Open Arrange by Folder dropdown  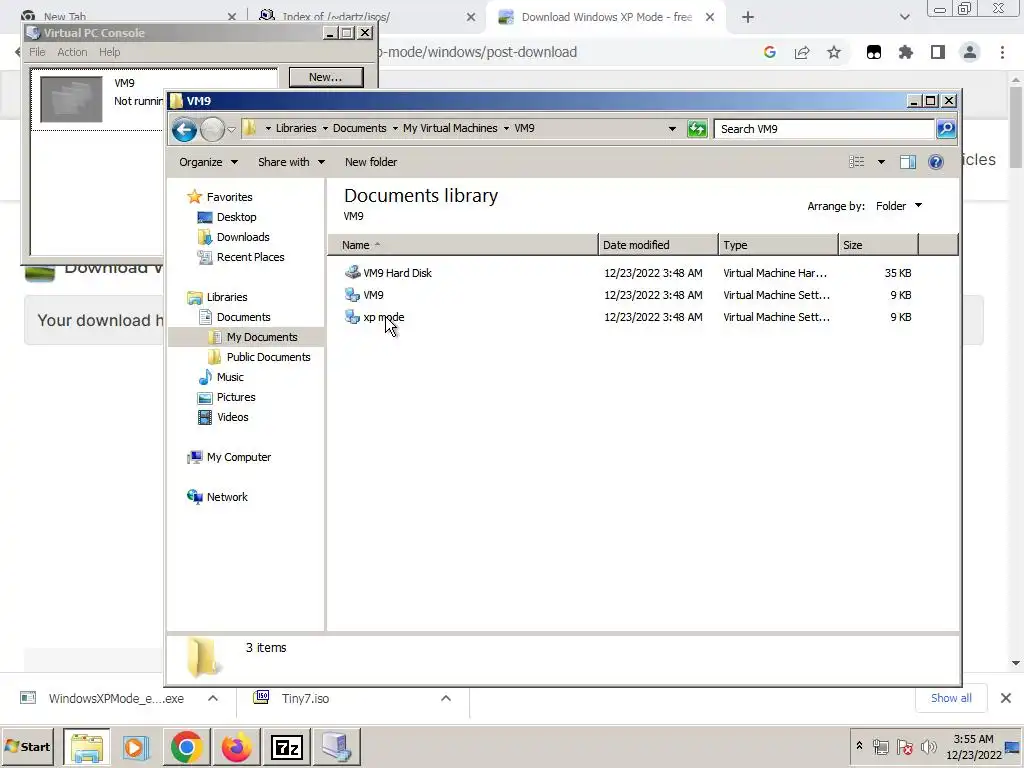[x=899, y=206]
